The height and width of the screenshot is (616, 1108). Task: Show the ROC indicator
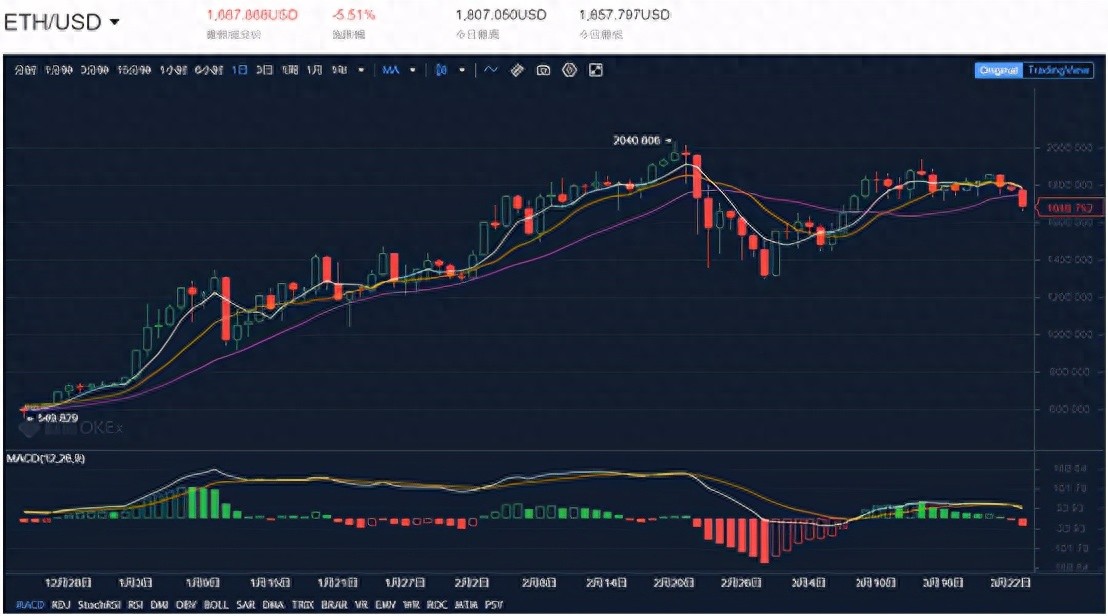click(437, 605)
